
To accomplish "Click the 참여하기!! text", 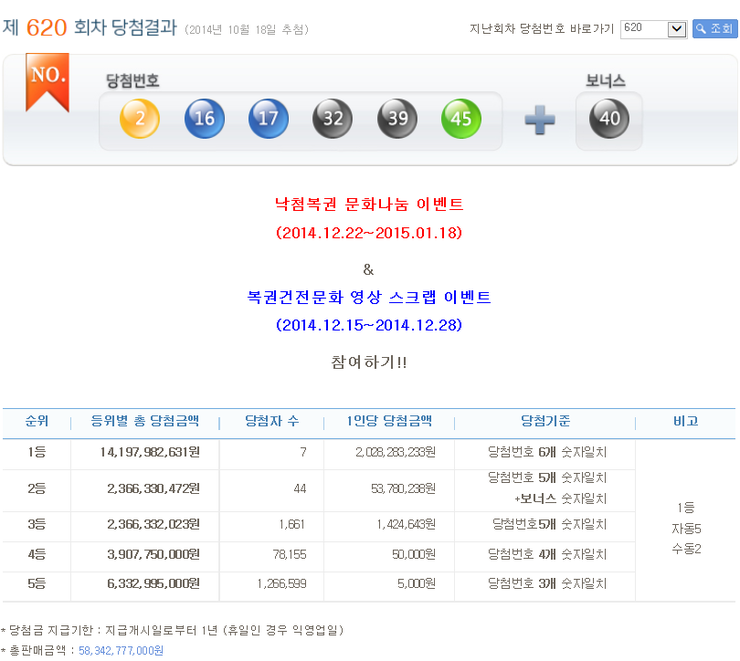I will tap(369, 362).
